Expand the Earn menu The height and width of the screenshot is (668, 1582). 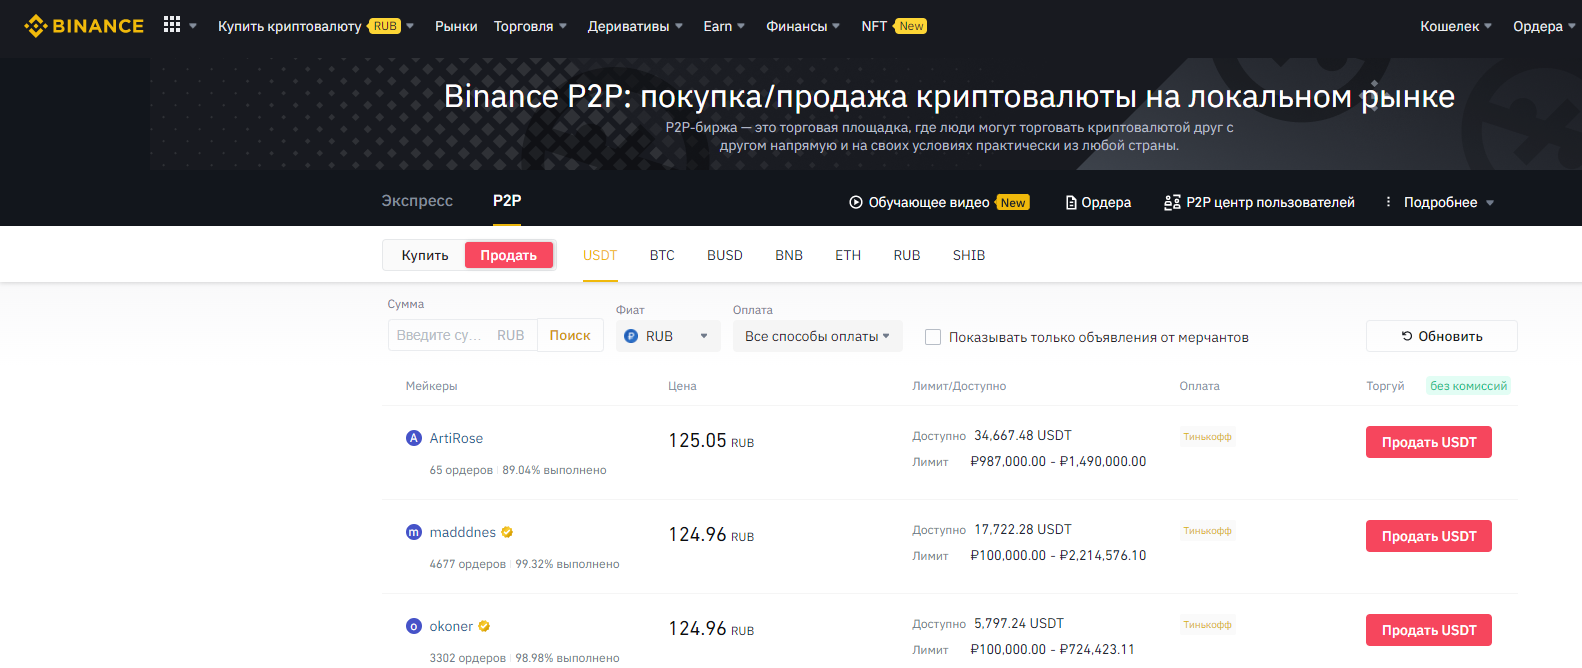tap(724, 26)
